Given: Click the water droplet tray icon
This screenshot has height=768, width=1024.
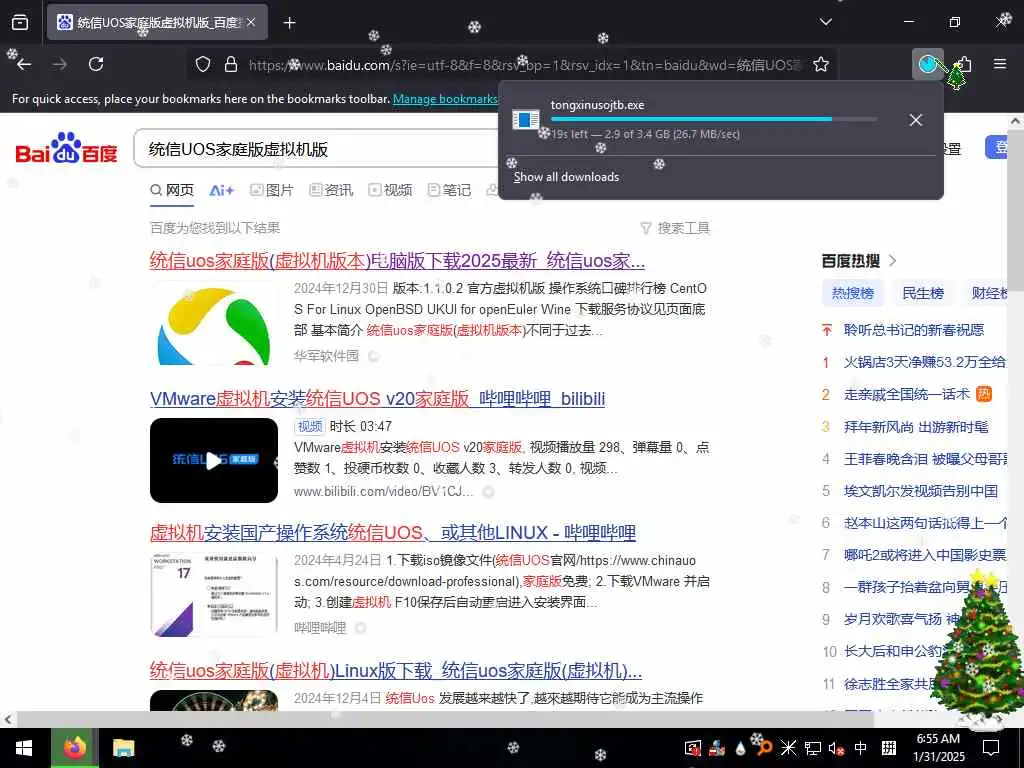Looking at the screenshot, I should click(x=740, y=749).
